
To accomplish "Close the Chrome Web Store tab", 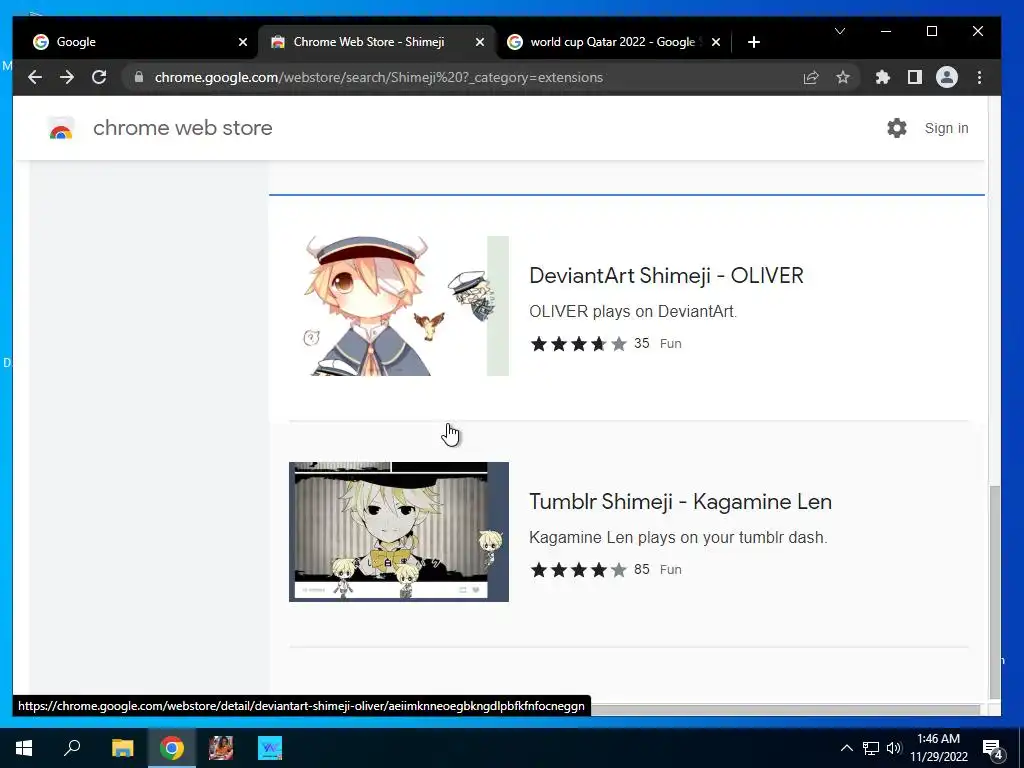I will [x=480, y=42].
